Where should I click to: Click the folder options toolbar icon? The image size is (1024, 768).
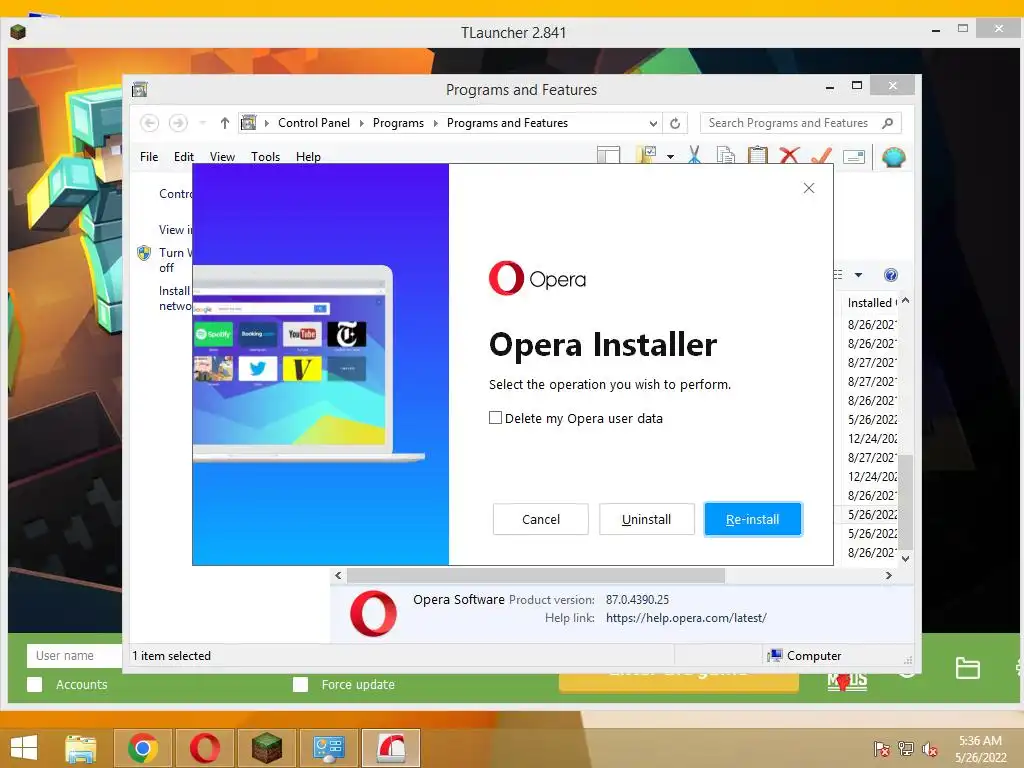point(647,155)
